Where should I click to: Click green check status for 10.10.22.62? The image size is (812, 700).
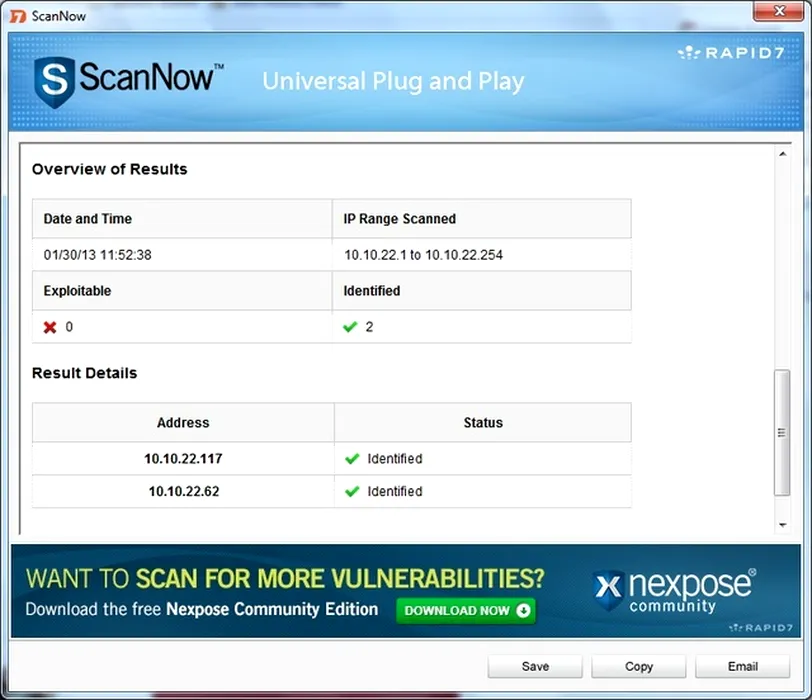pos(352,492)
